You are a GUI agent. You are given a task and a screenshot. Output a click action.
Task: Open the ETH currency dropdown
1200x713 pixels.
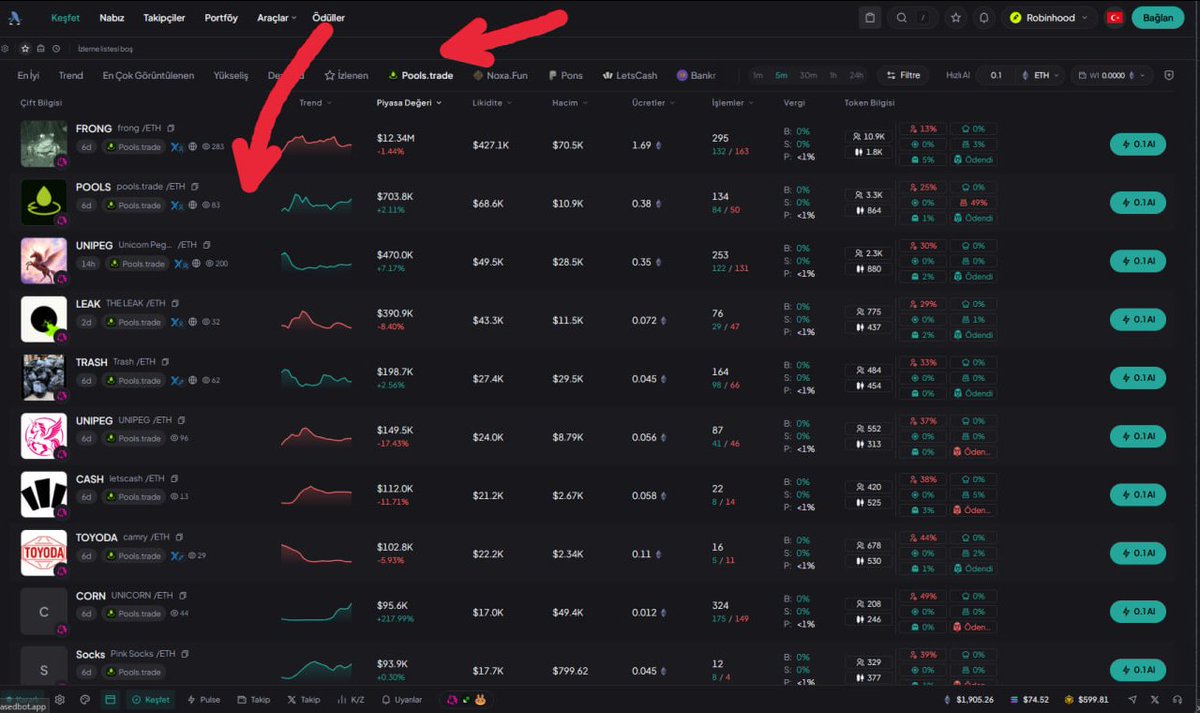tap(1040, 75)
